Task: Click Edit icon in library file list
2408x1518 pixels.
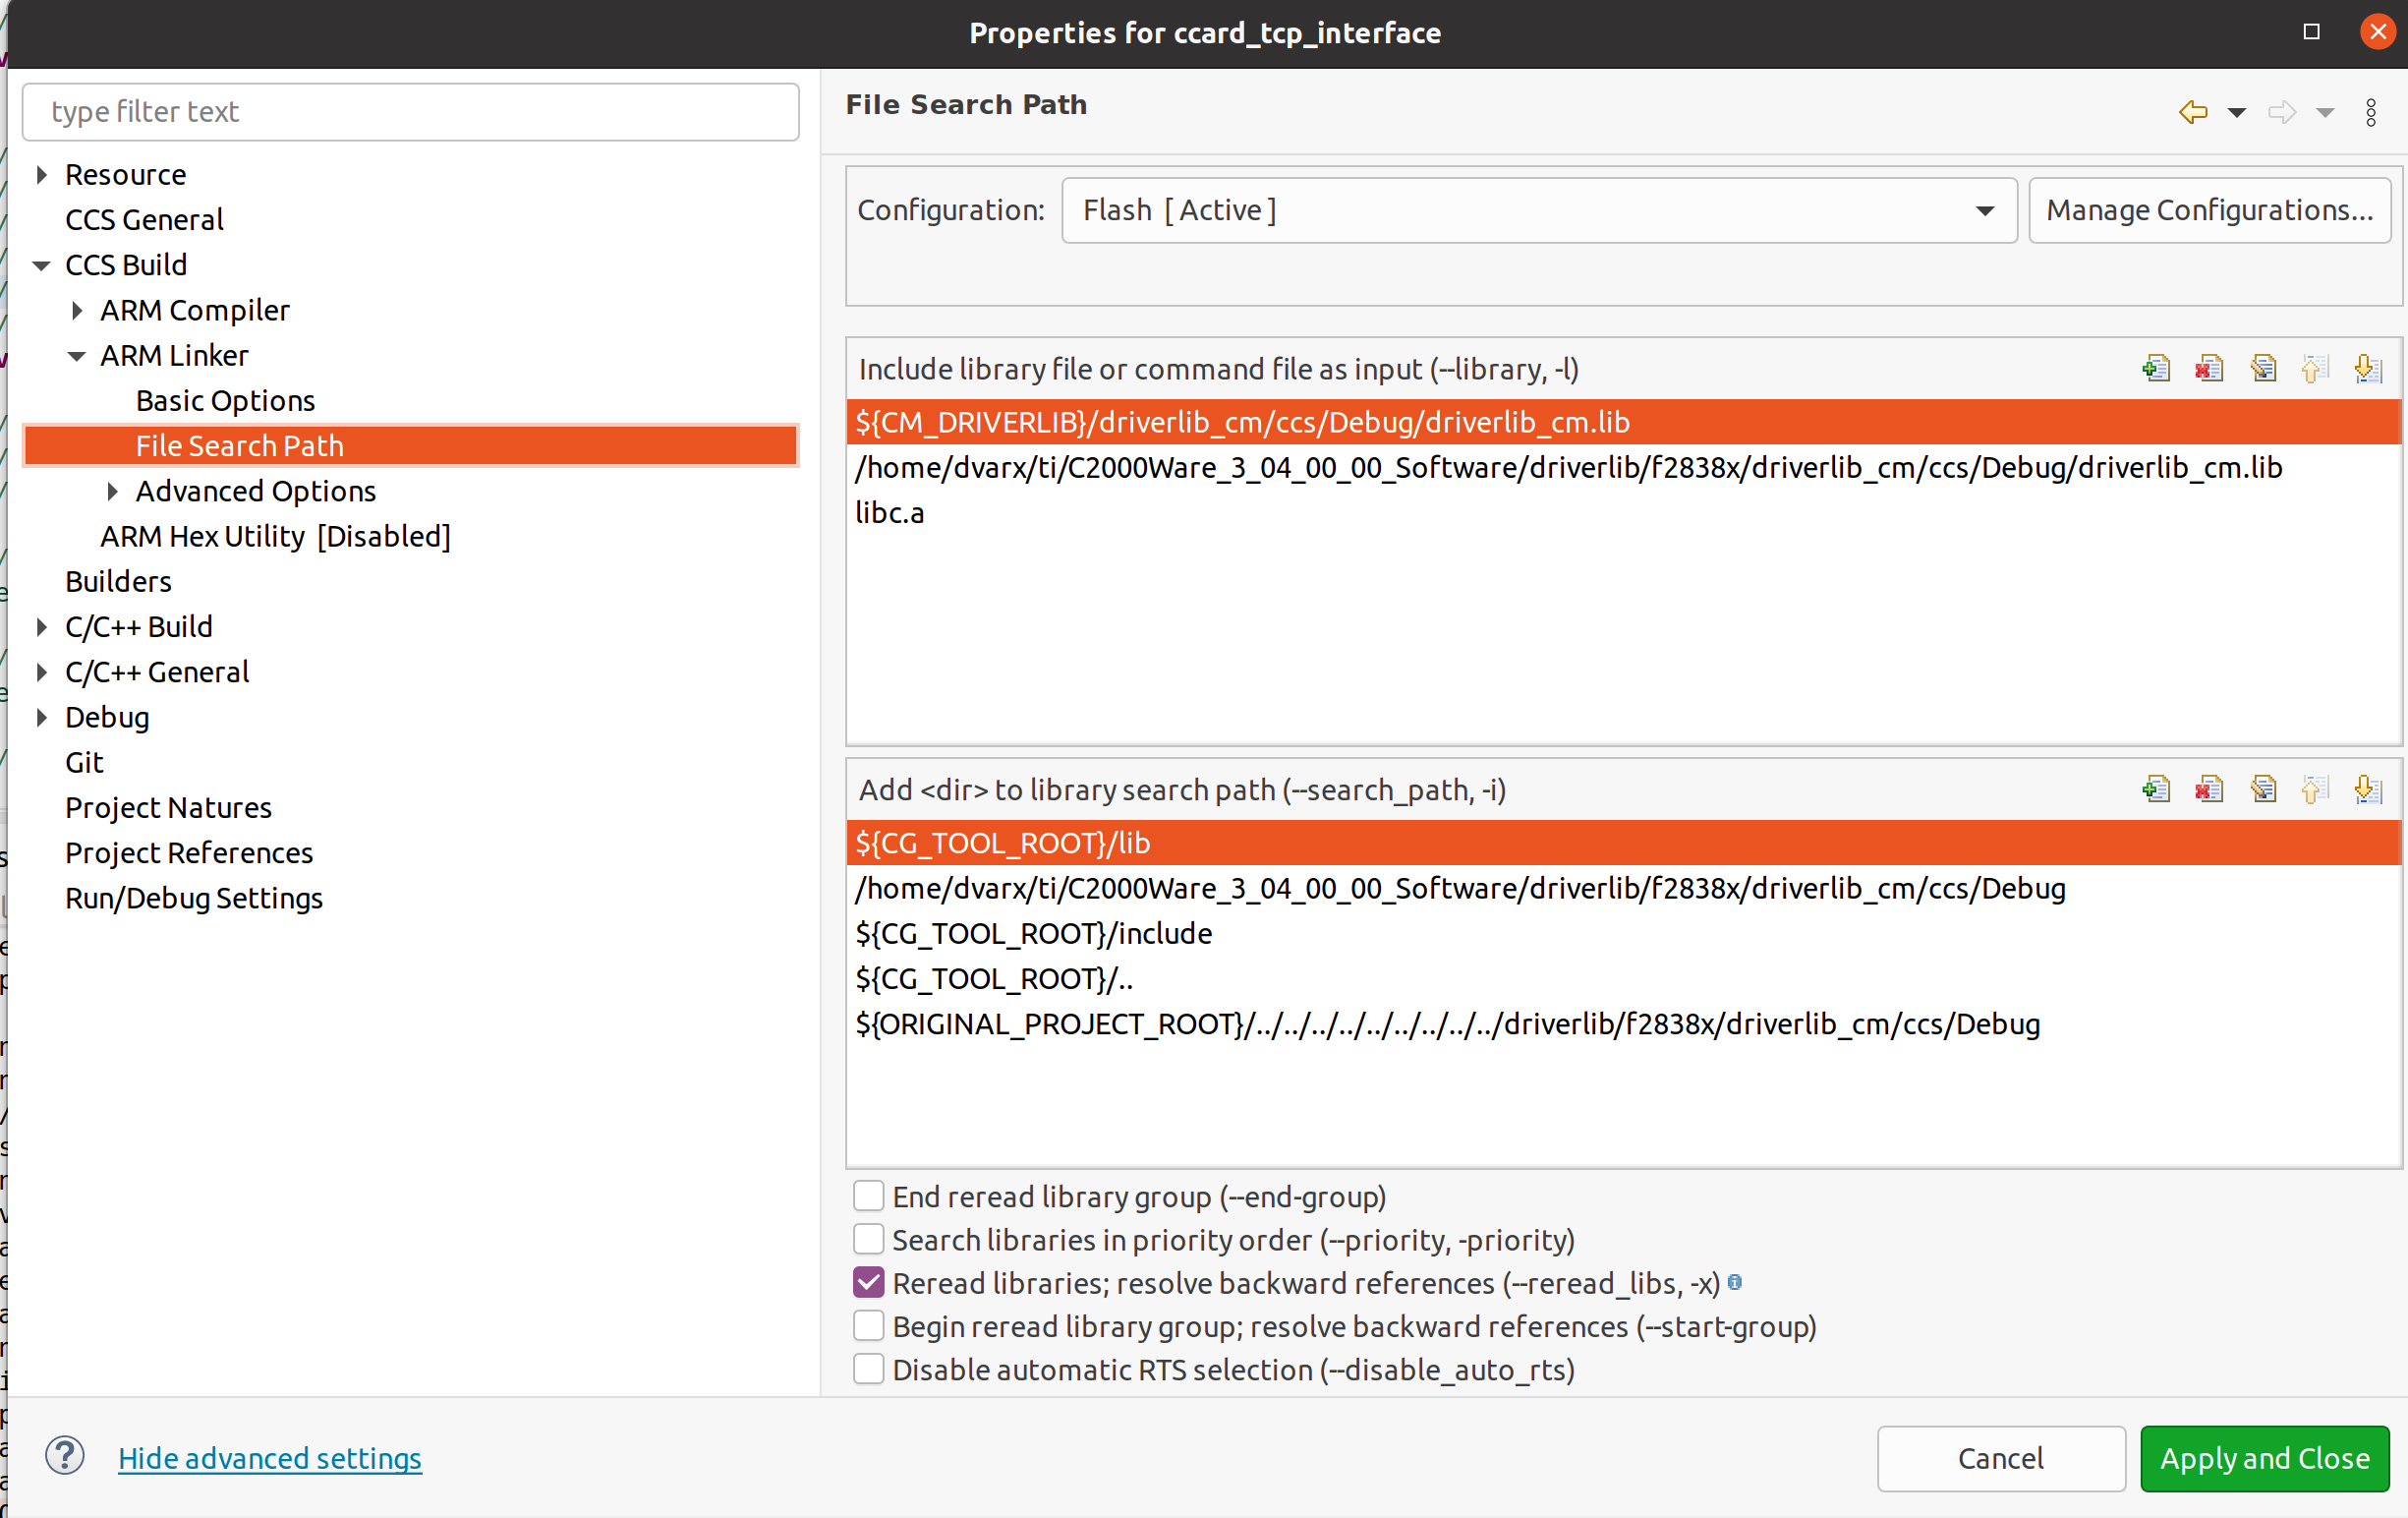Action: click(2263, 369)
